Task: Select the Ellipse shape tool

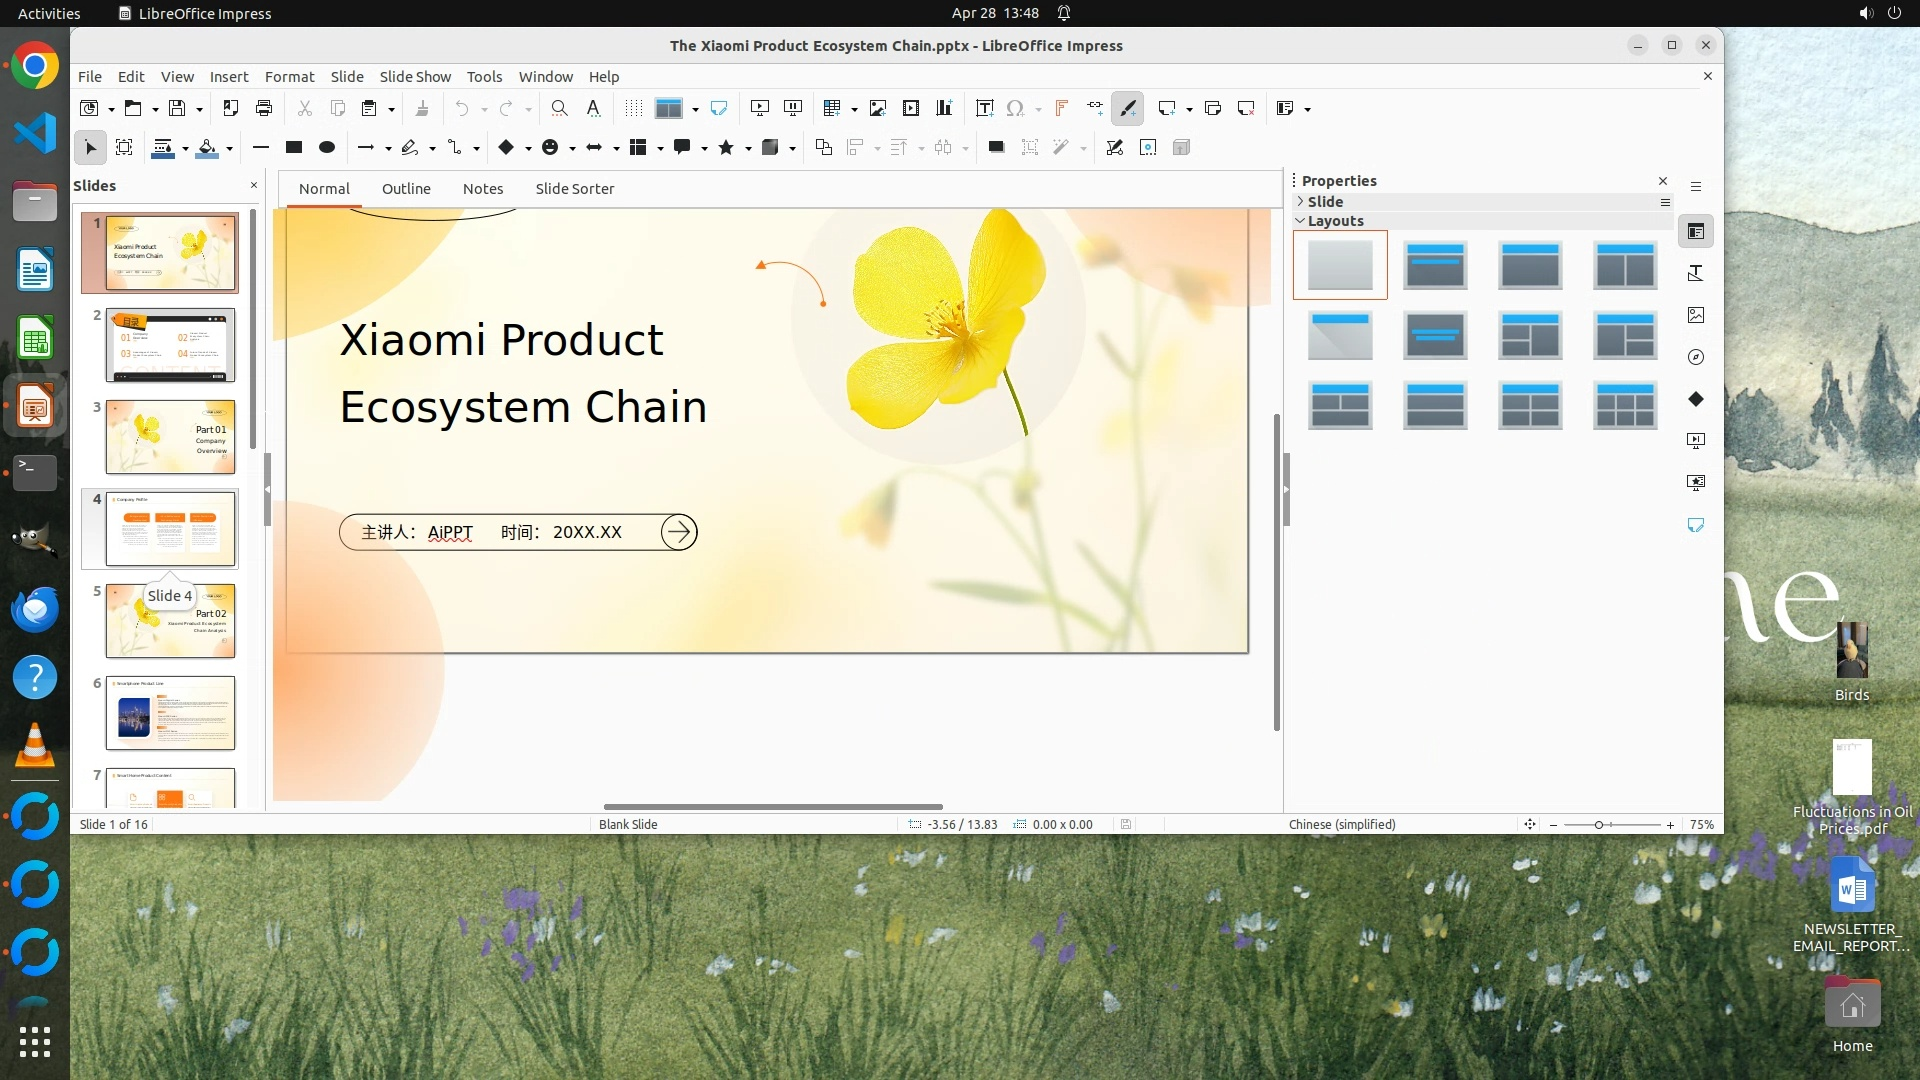Action: 327,147
